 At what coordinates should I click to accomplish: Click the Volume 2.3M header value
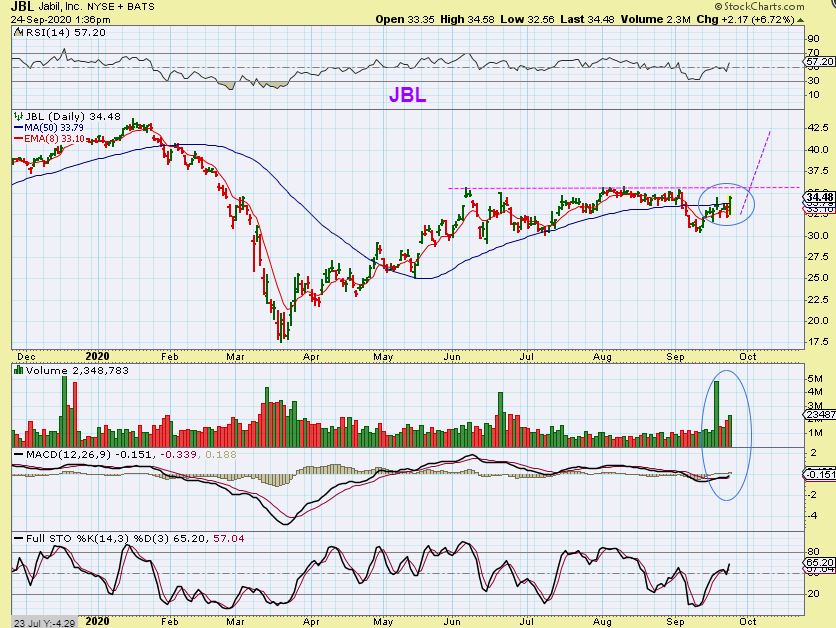655,19
